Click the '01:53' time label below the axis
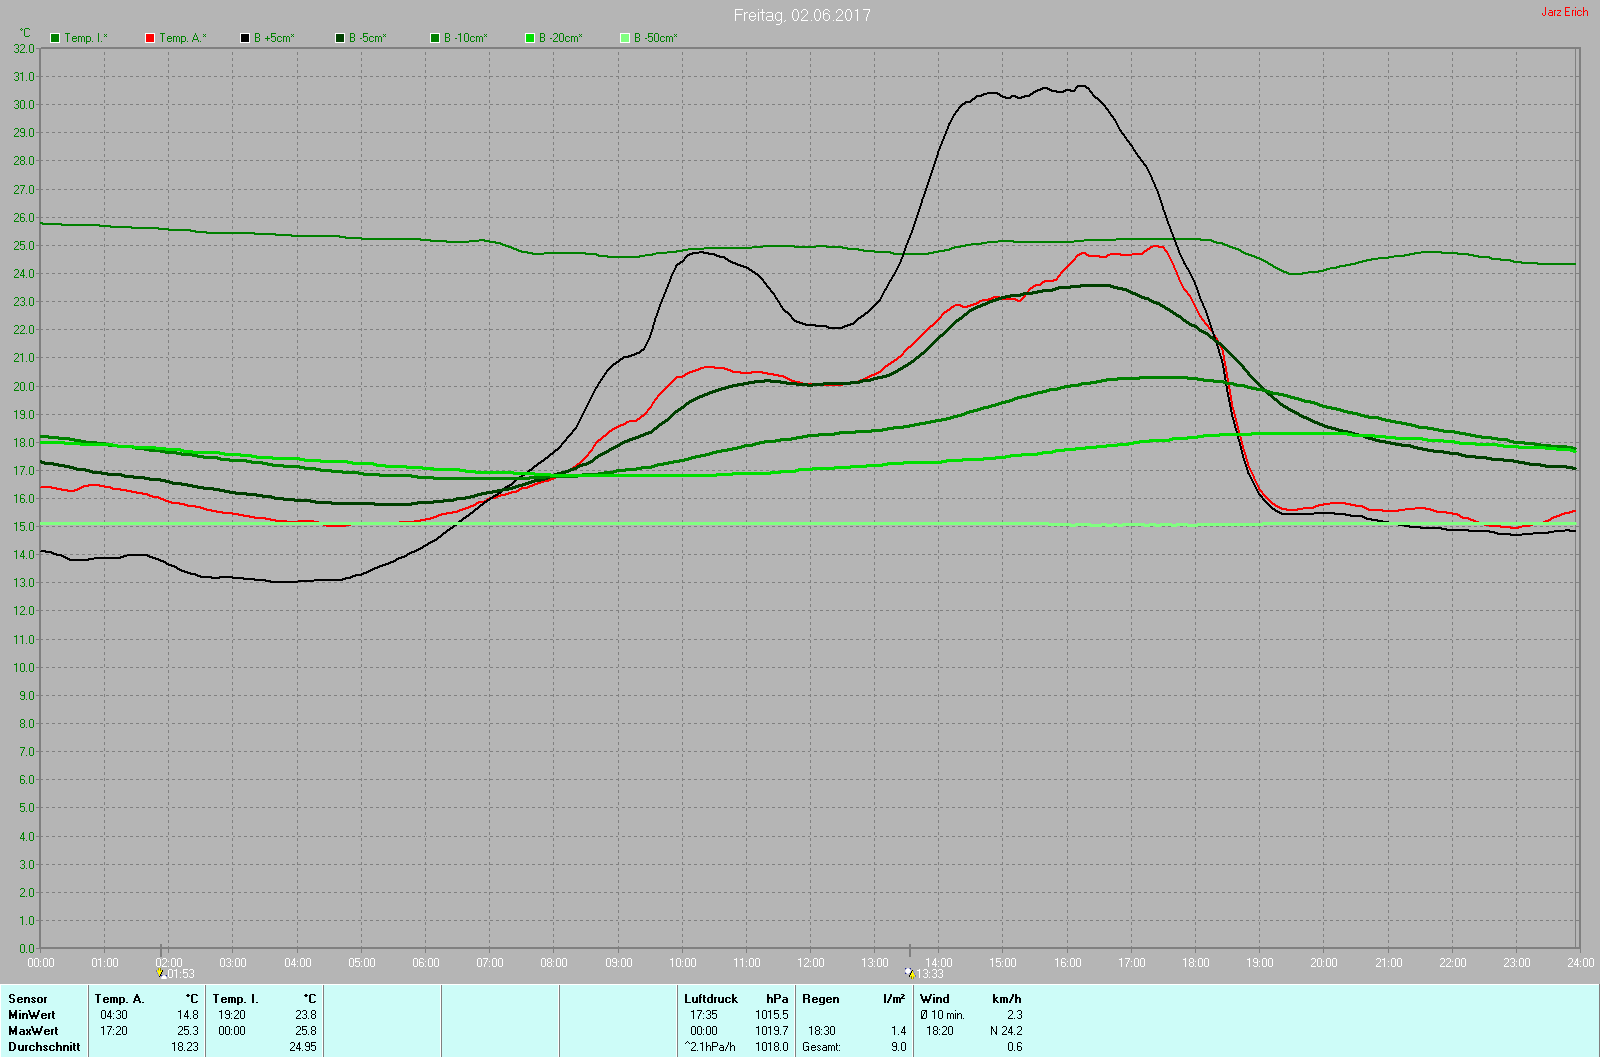 pyautogui.click(x=180, y=974)
